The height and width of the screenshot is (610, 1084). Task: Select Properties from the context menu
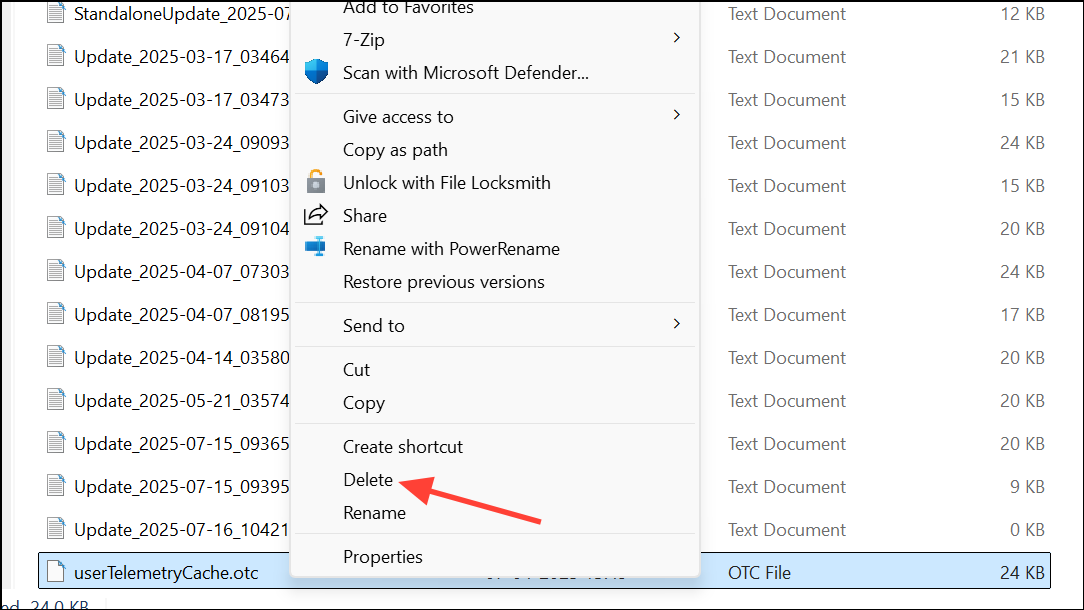383,557
